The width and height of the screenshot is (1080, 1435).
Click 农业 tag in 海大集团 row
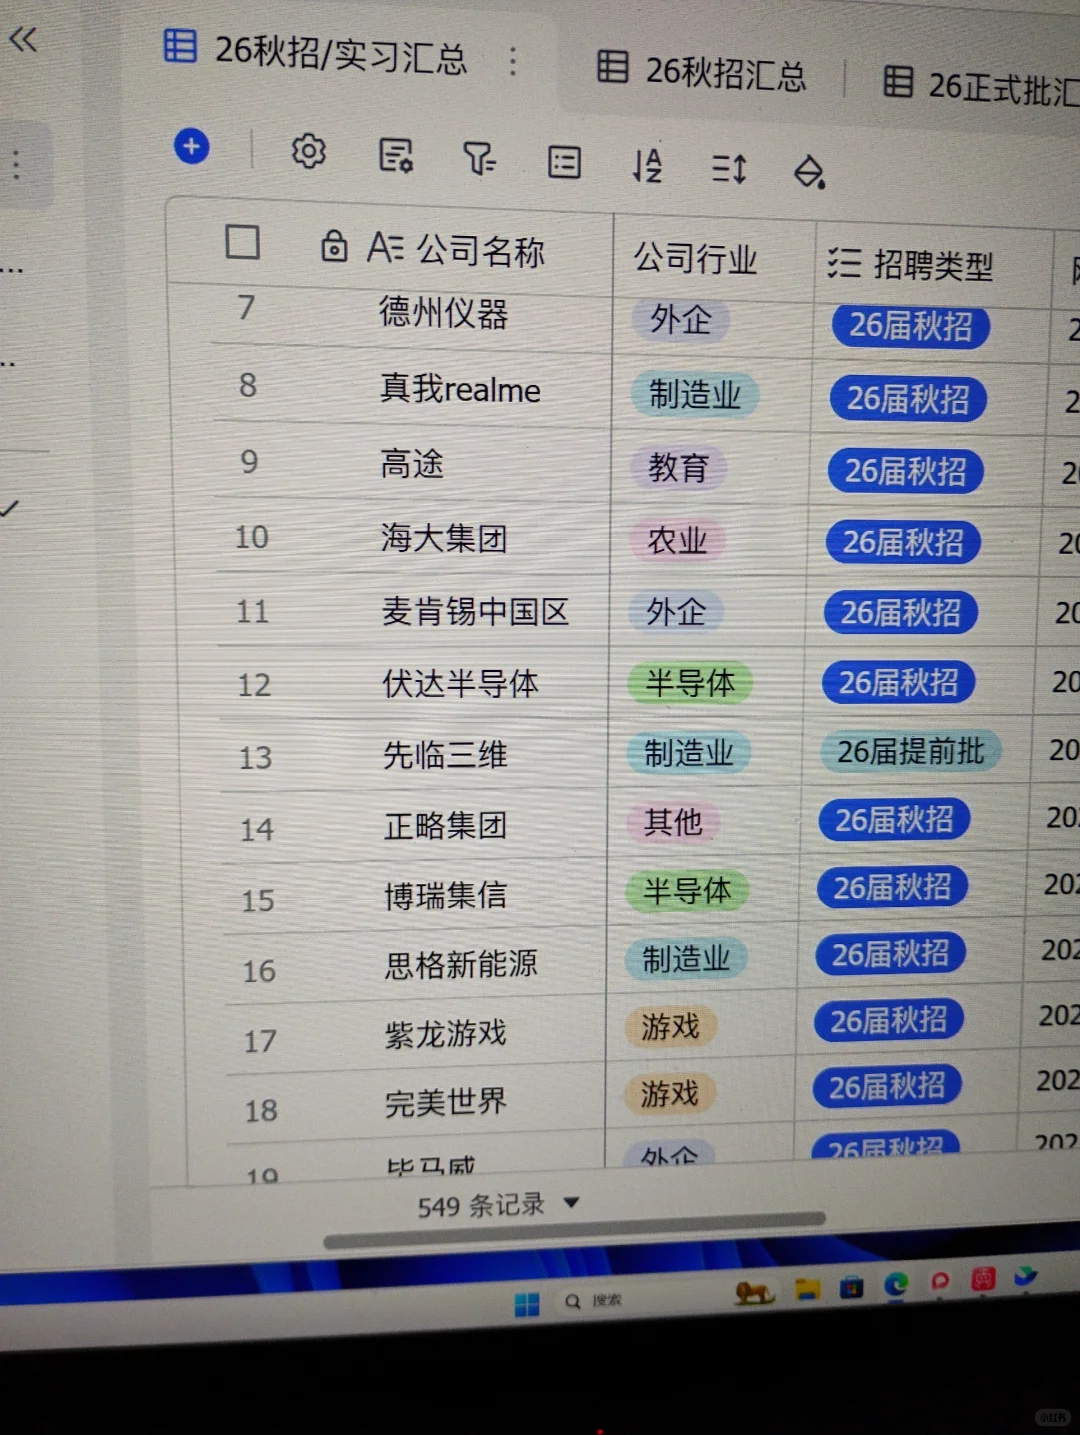677,541
